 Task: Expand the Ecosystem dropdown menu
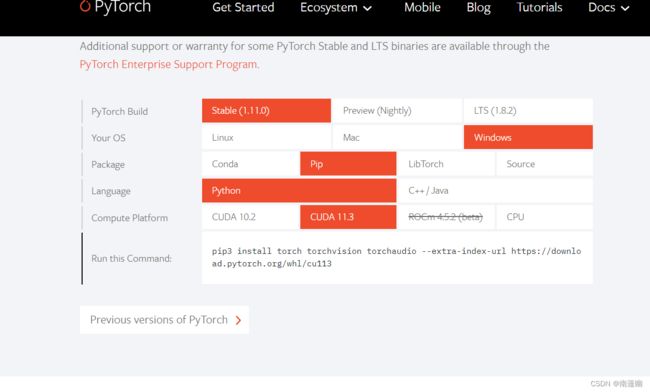point(336,7)
